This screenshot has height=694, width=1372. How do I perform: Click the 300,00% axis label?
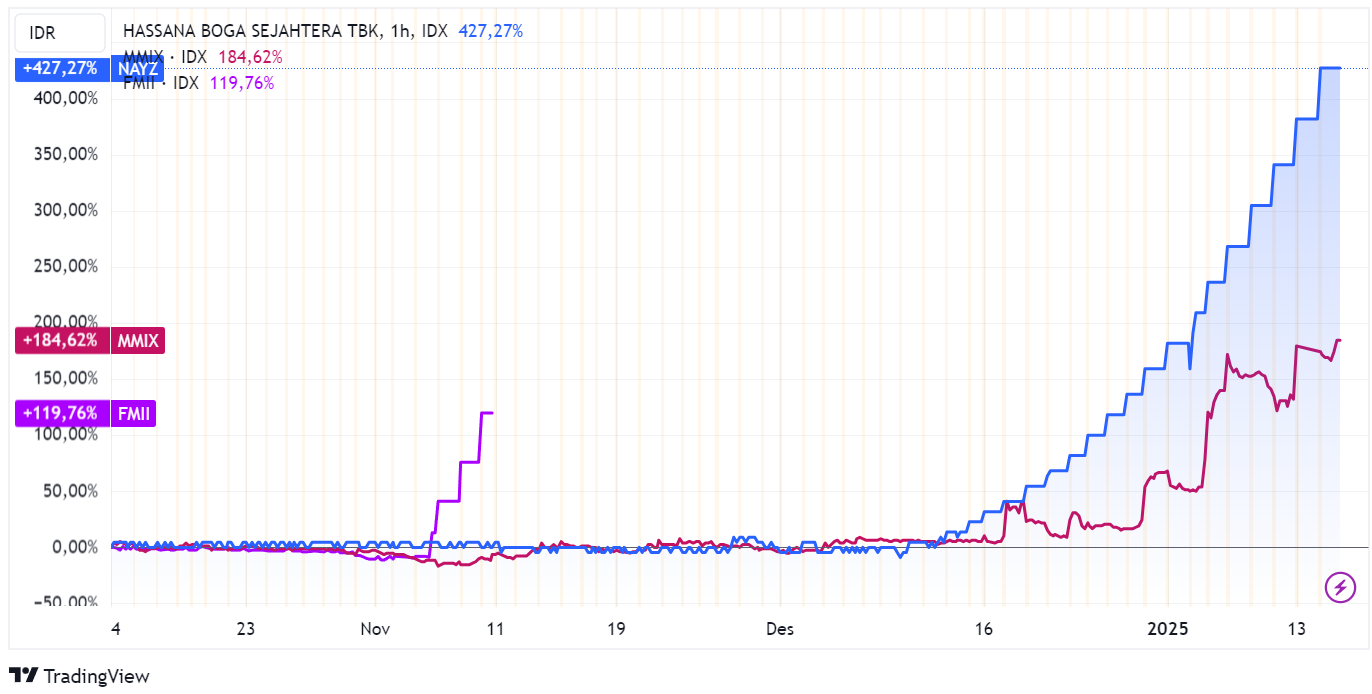(x=65, y=210)
